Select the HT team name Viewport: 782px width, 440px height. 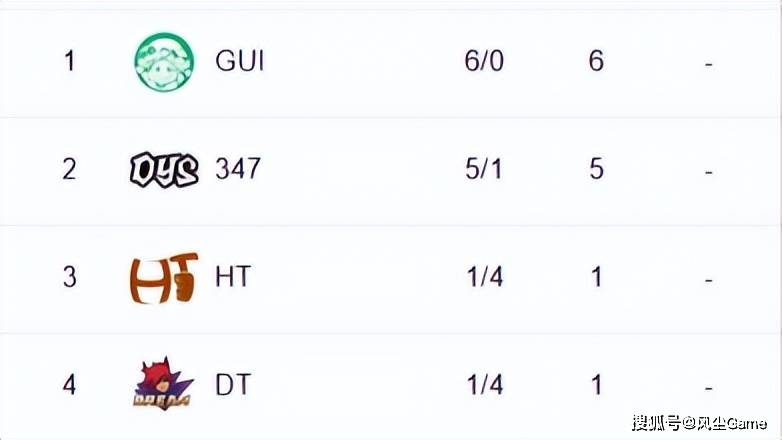point(233,277)
